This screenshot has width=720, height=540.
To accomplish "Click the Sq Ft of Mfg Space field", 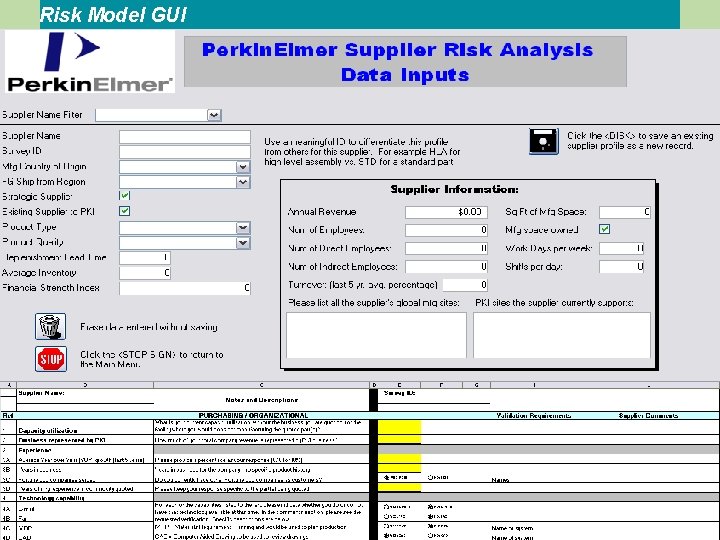I will [x=625, y=212].
